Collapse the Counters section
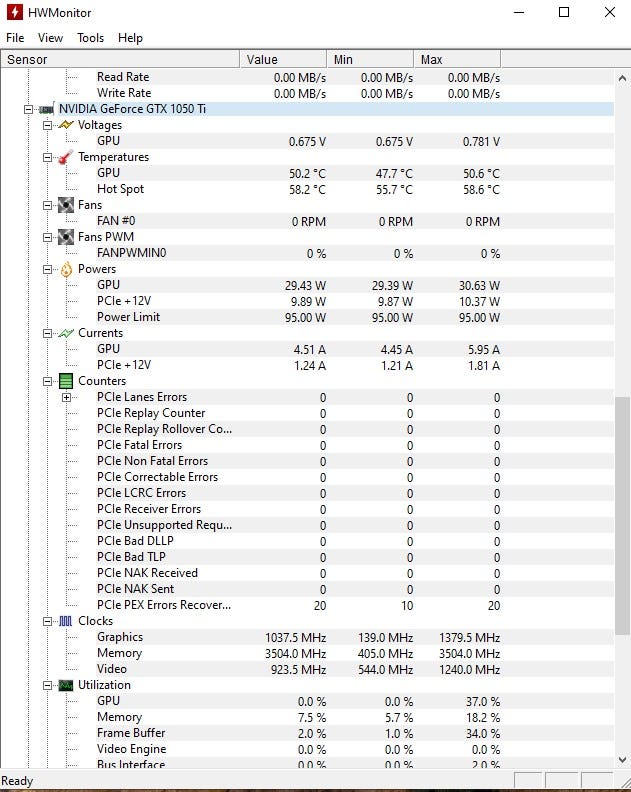The width and height of the screenshot is (631, 792). pos(48,381)
